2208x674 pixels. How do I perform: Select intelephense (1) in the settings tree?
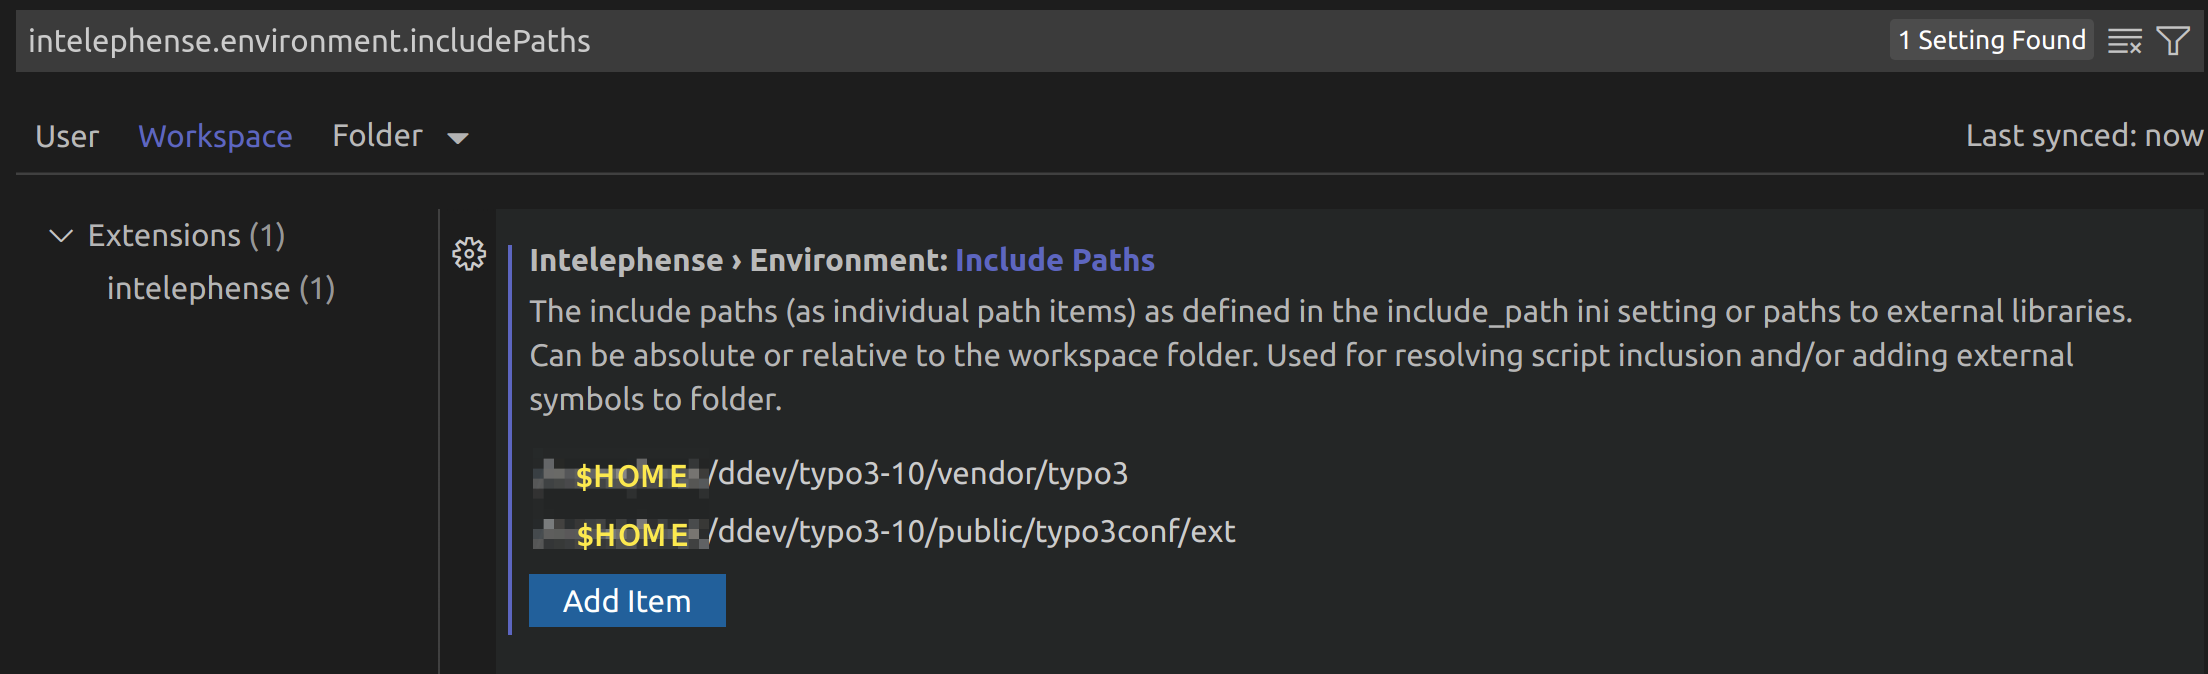tap(220, 288)
